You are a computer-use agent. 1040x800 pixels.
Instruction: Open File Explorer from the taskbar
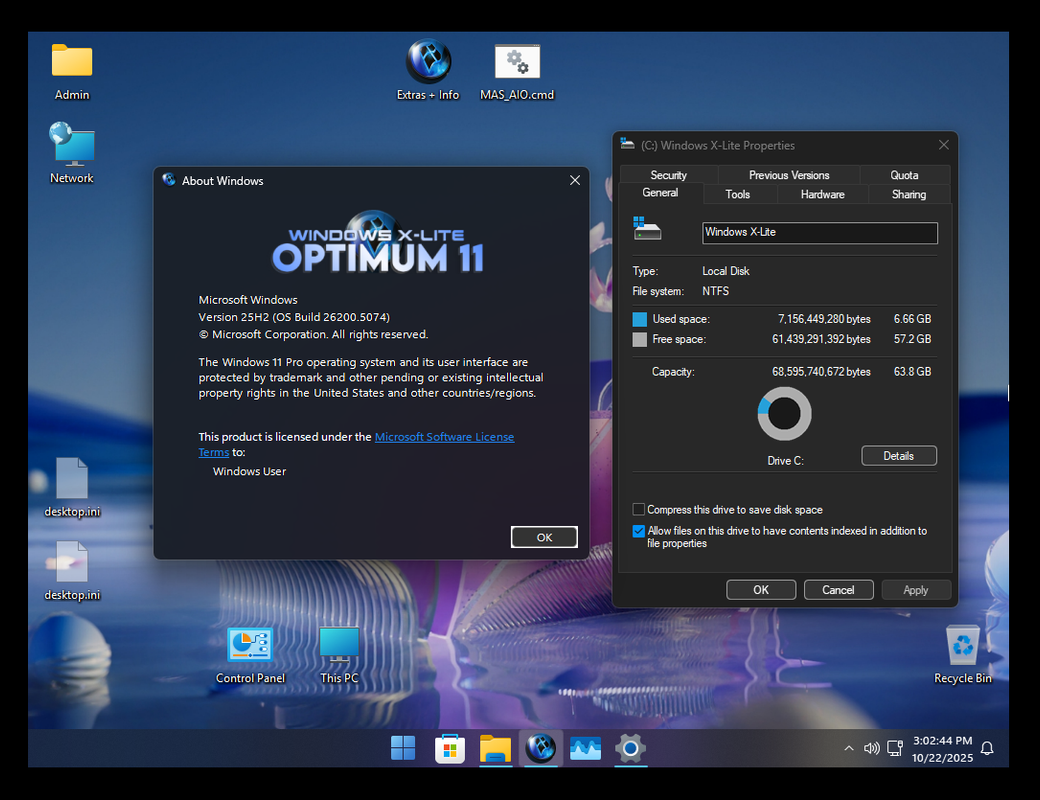tap(495, 749)
